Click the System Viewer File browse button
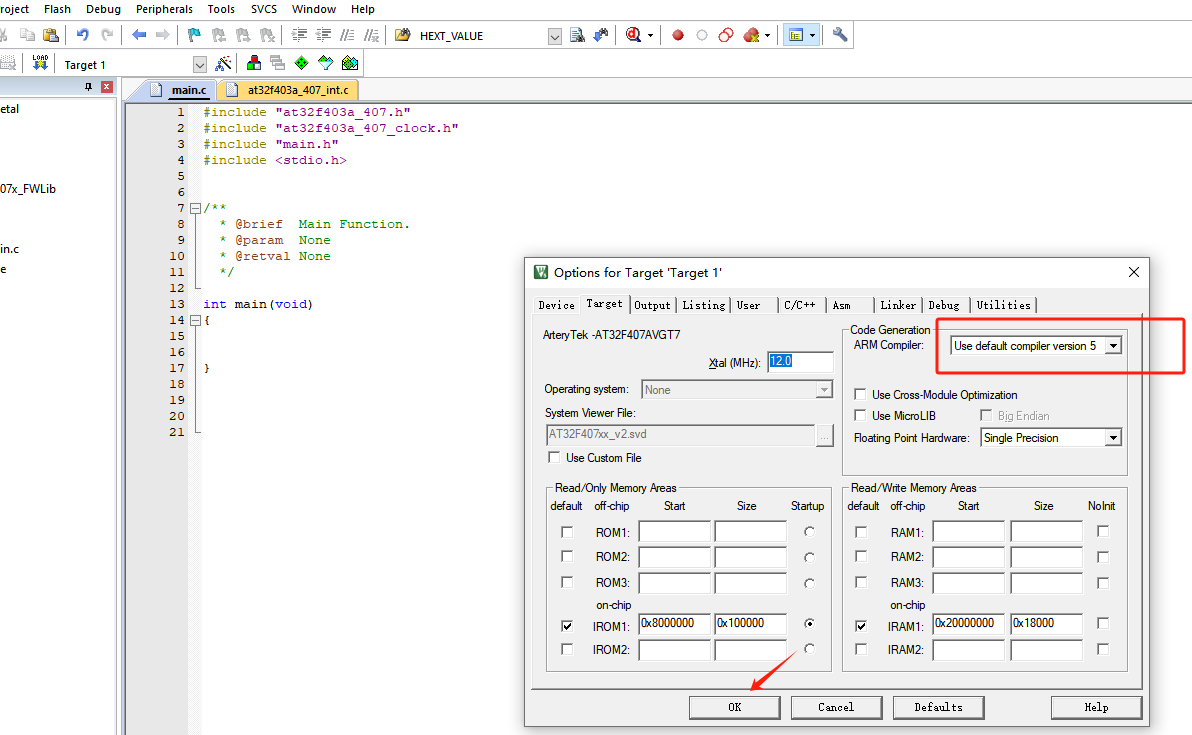Screen dimensions: 1192x735 coord(824,436)
